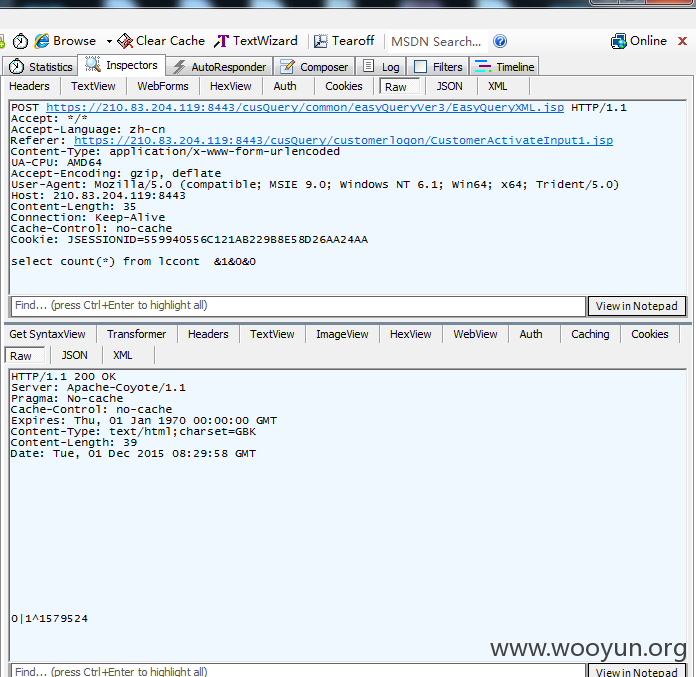This screenshot has width=696, height=677.
Task: Open the response Auth tab
Action: click(x=531, y=334)
